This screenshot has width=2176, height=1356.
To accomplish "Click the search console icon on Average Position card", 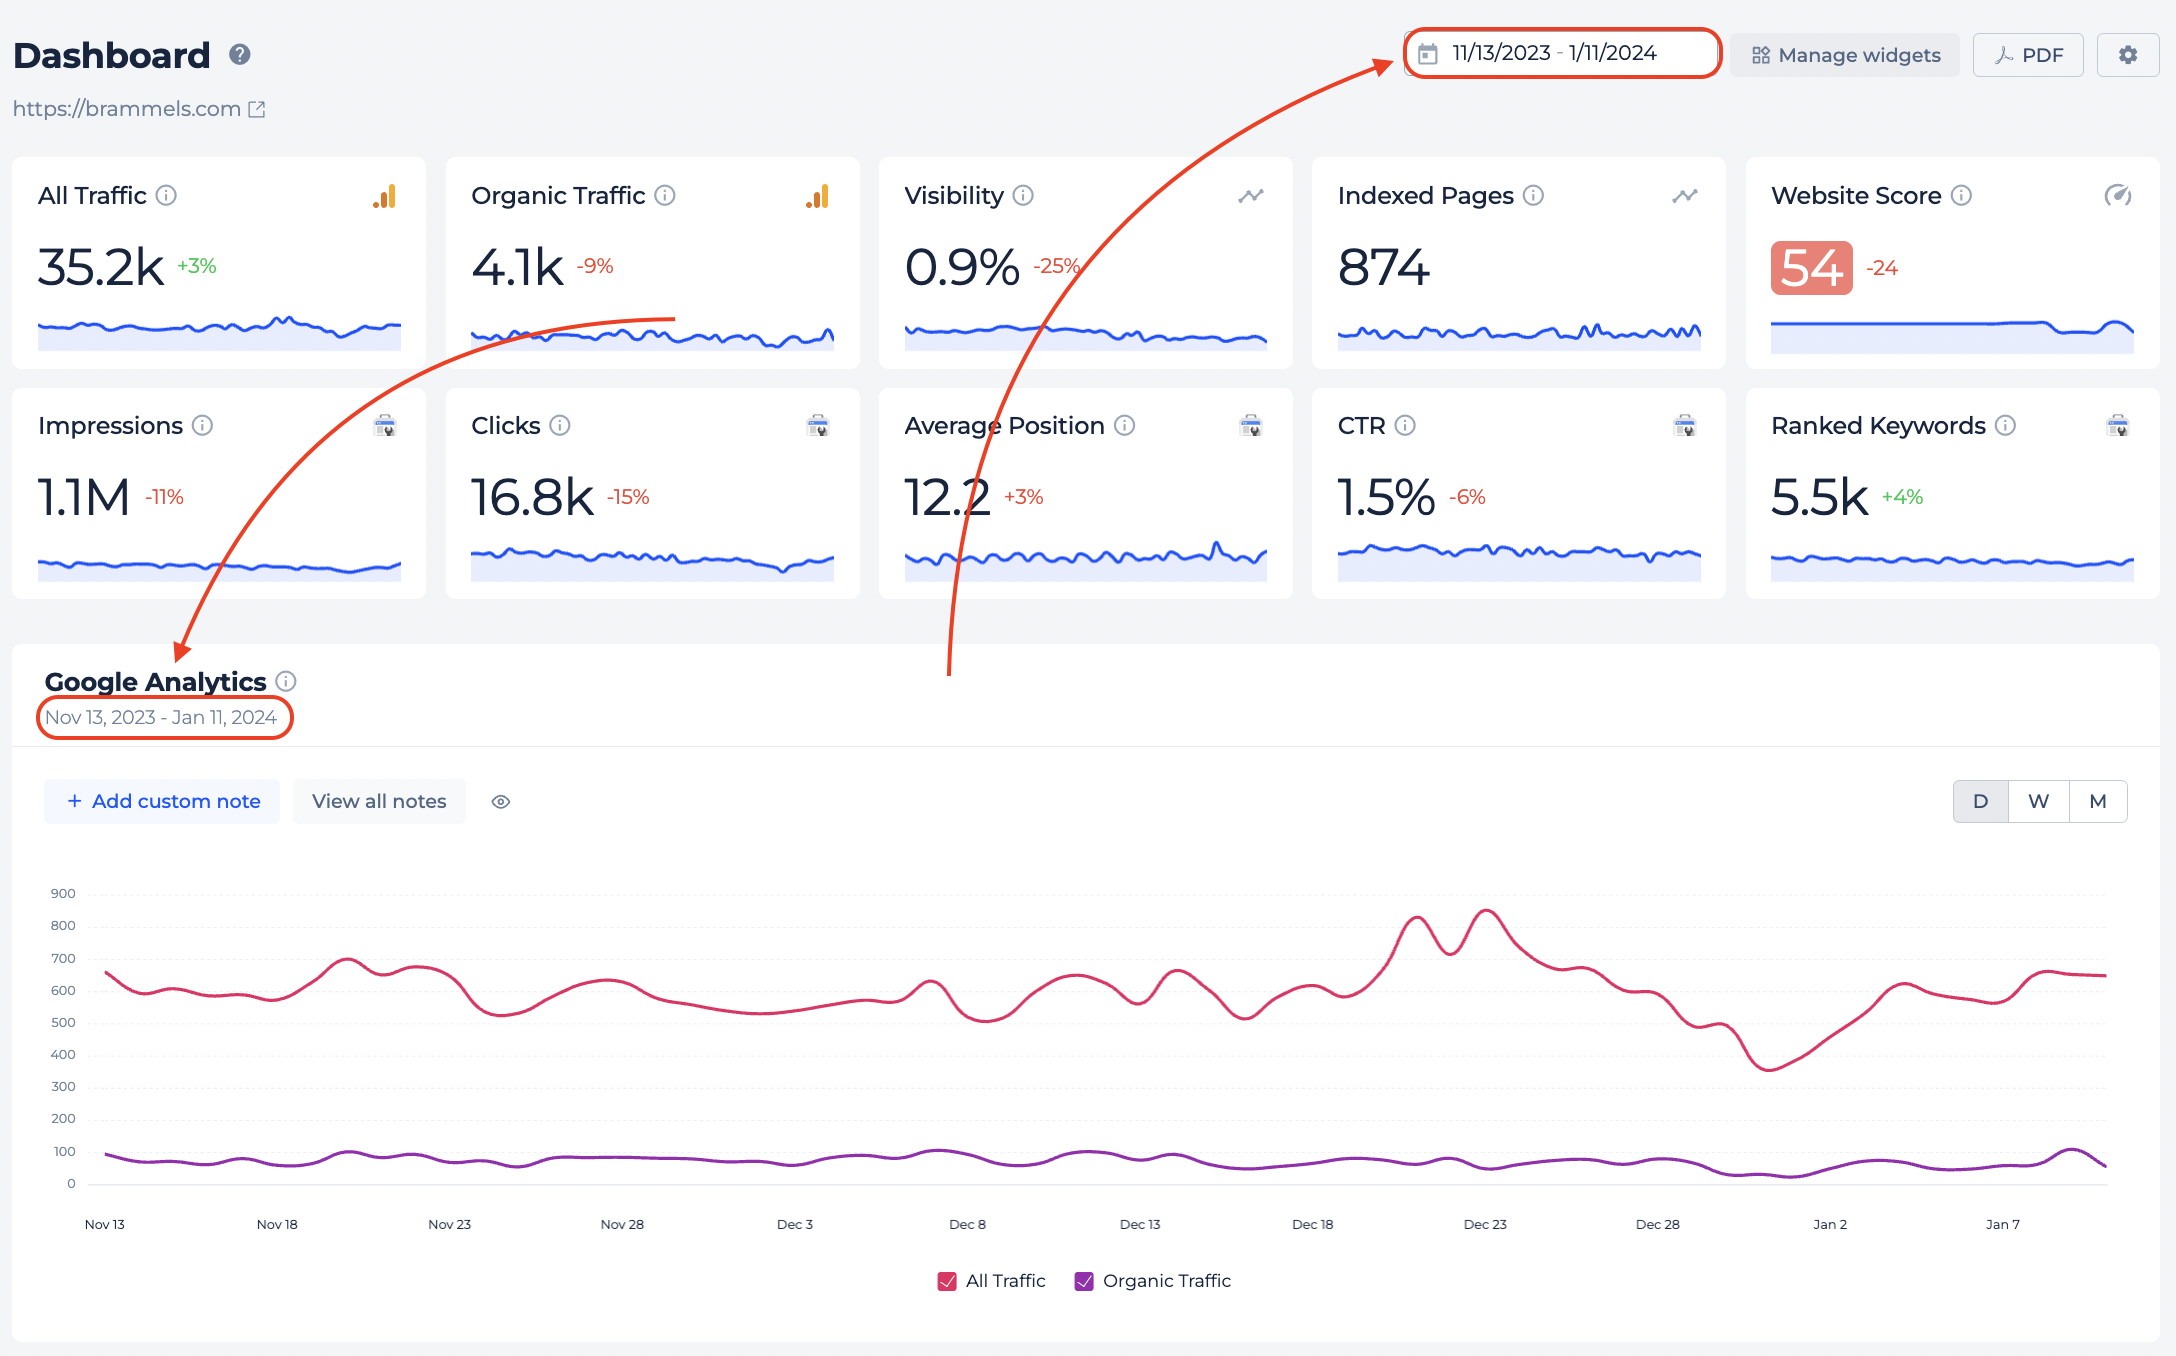I will [x=1251, y=426].
